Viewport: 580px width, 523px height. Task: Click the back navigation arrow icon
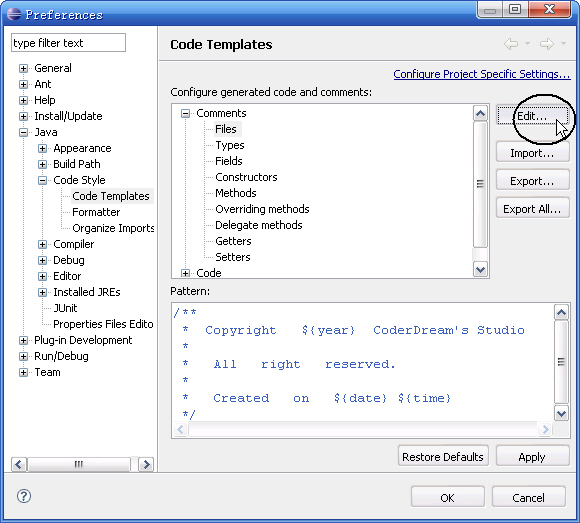pos(511,44)
